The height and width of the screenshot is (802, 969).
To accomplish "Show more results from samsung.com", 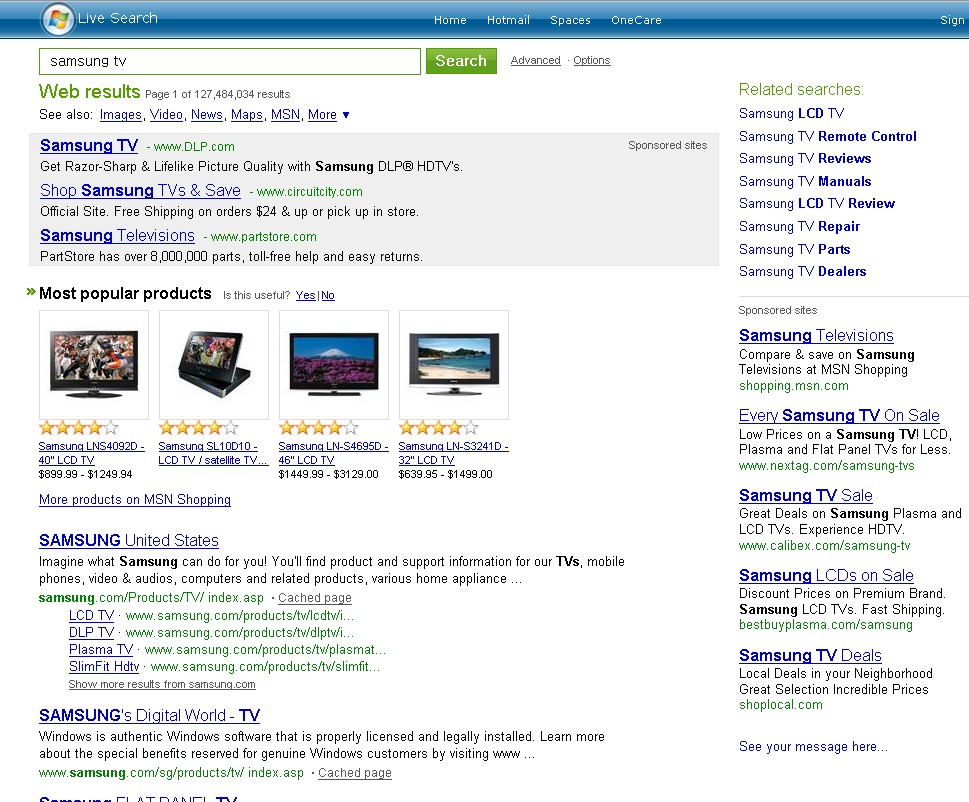I will (162, 684).
